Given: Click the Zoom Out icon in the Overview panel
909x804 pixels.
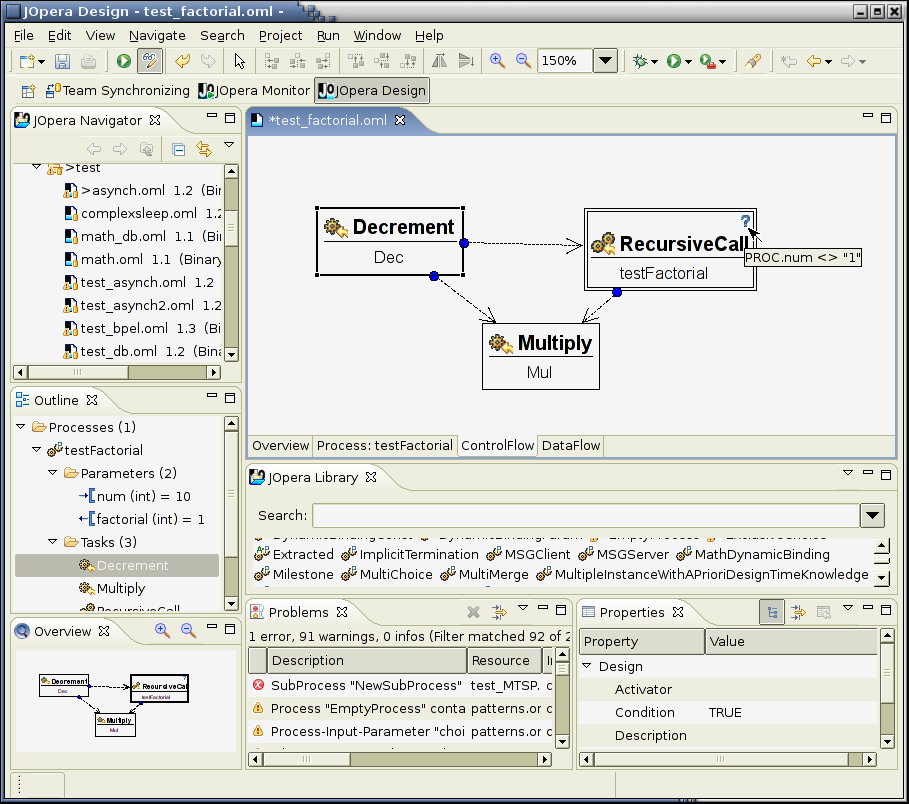Looking at the screenshot, I should (x=188, y=631).
